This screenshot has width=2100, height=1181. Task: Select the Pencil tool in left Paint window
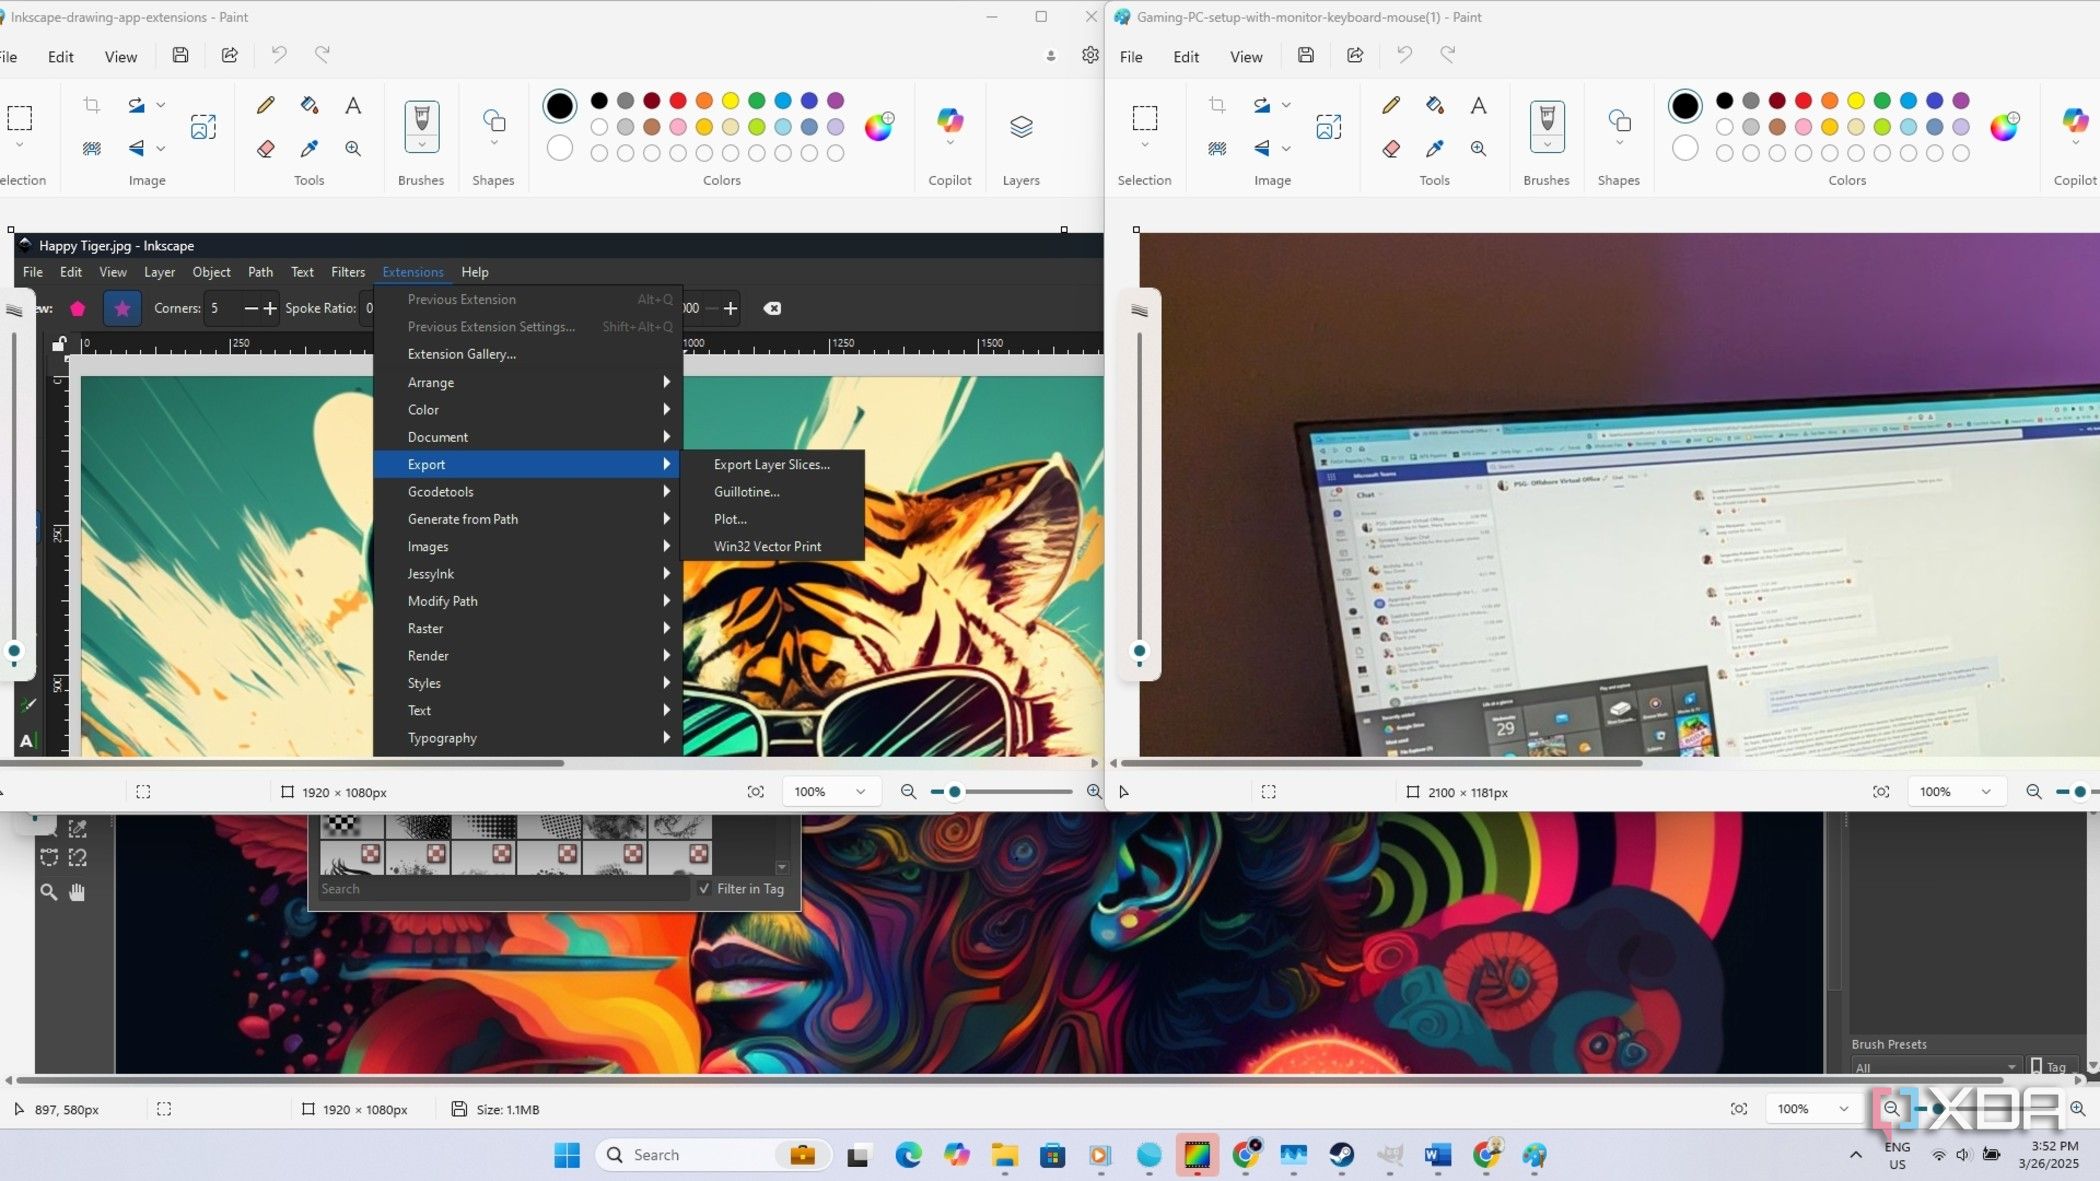[266, 105]
